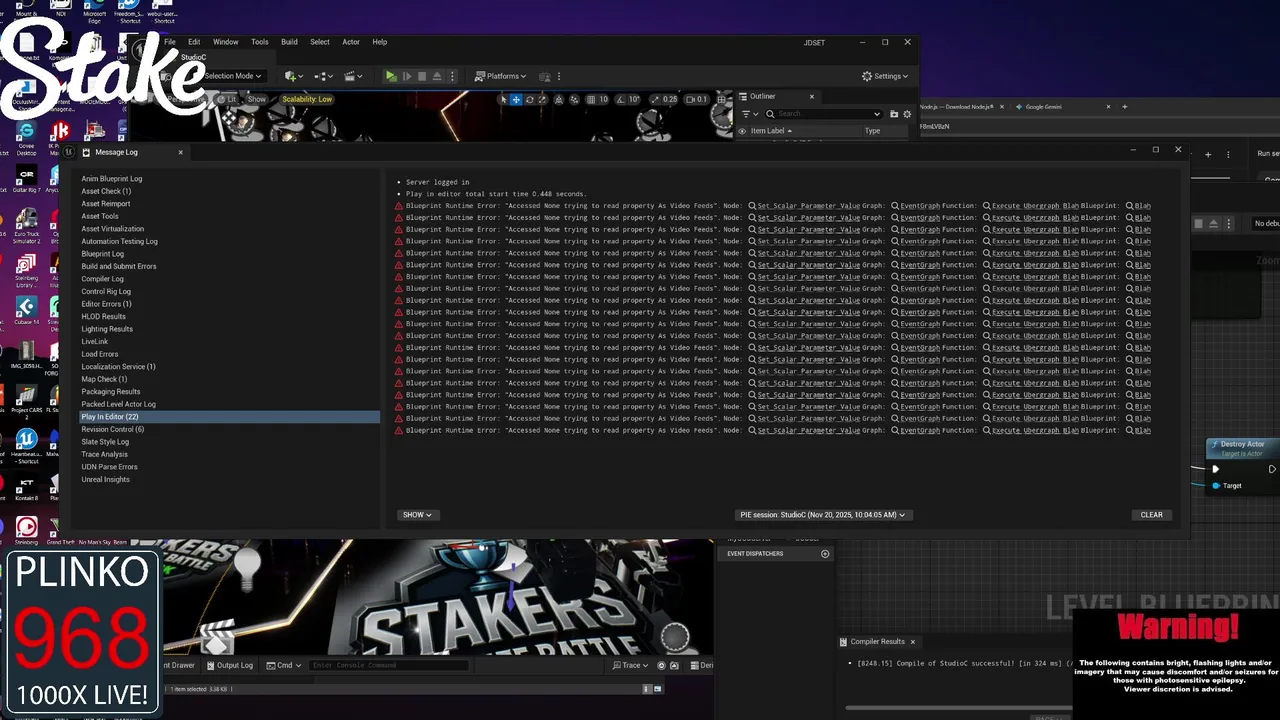Select the Scale gizmo tool
Viewport: 1280px width, 720px height.
(542, 99)
